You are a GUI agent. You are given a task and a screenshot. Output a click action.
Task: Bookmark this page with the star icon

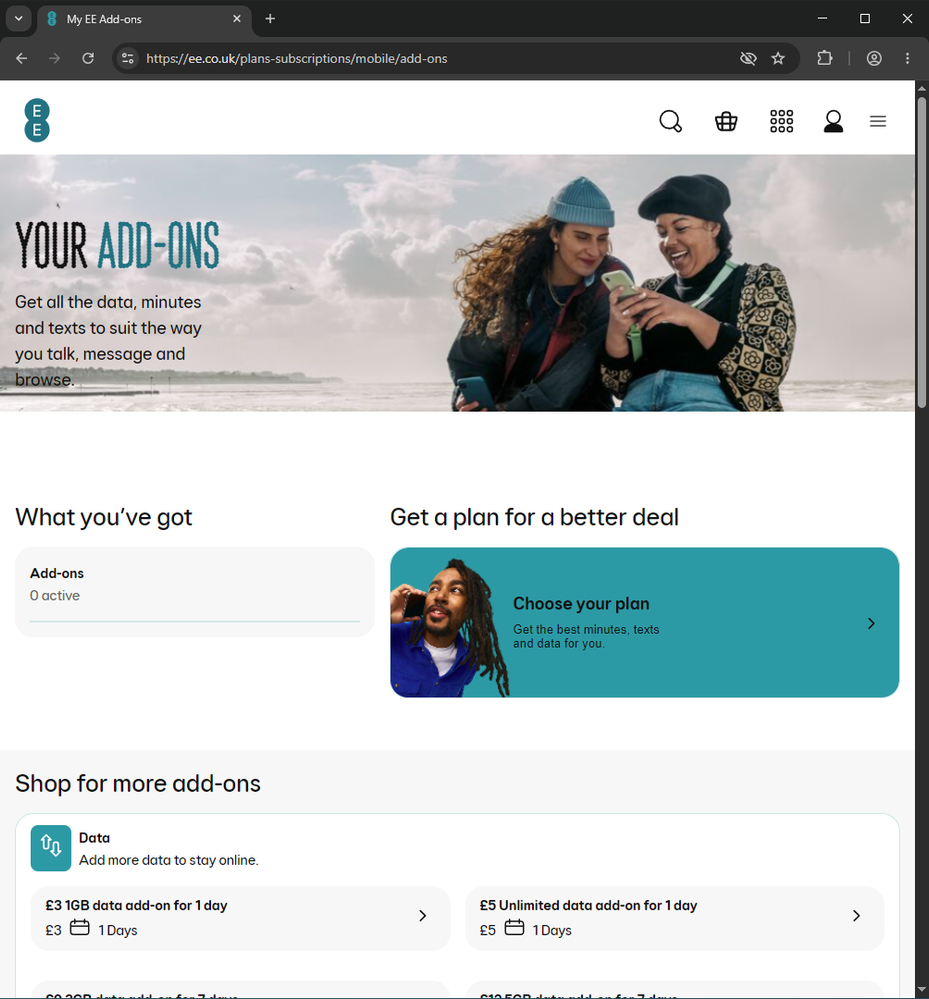tap(778, 59)
